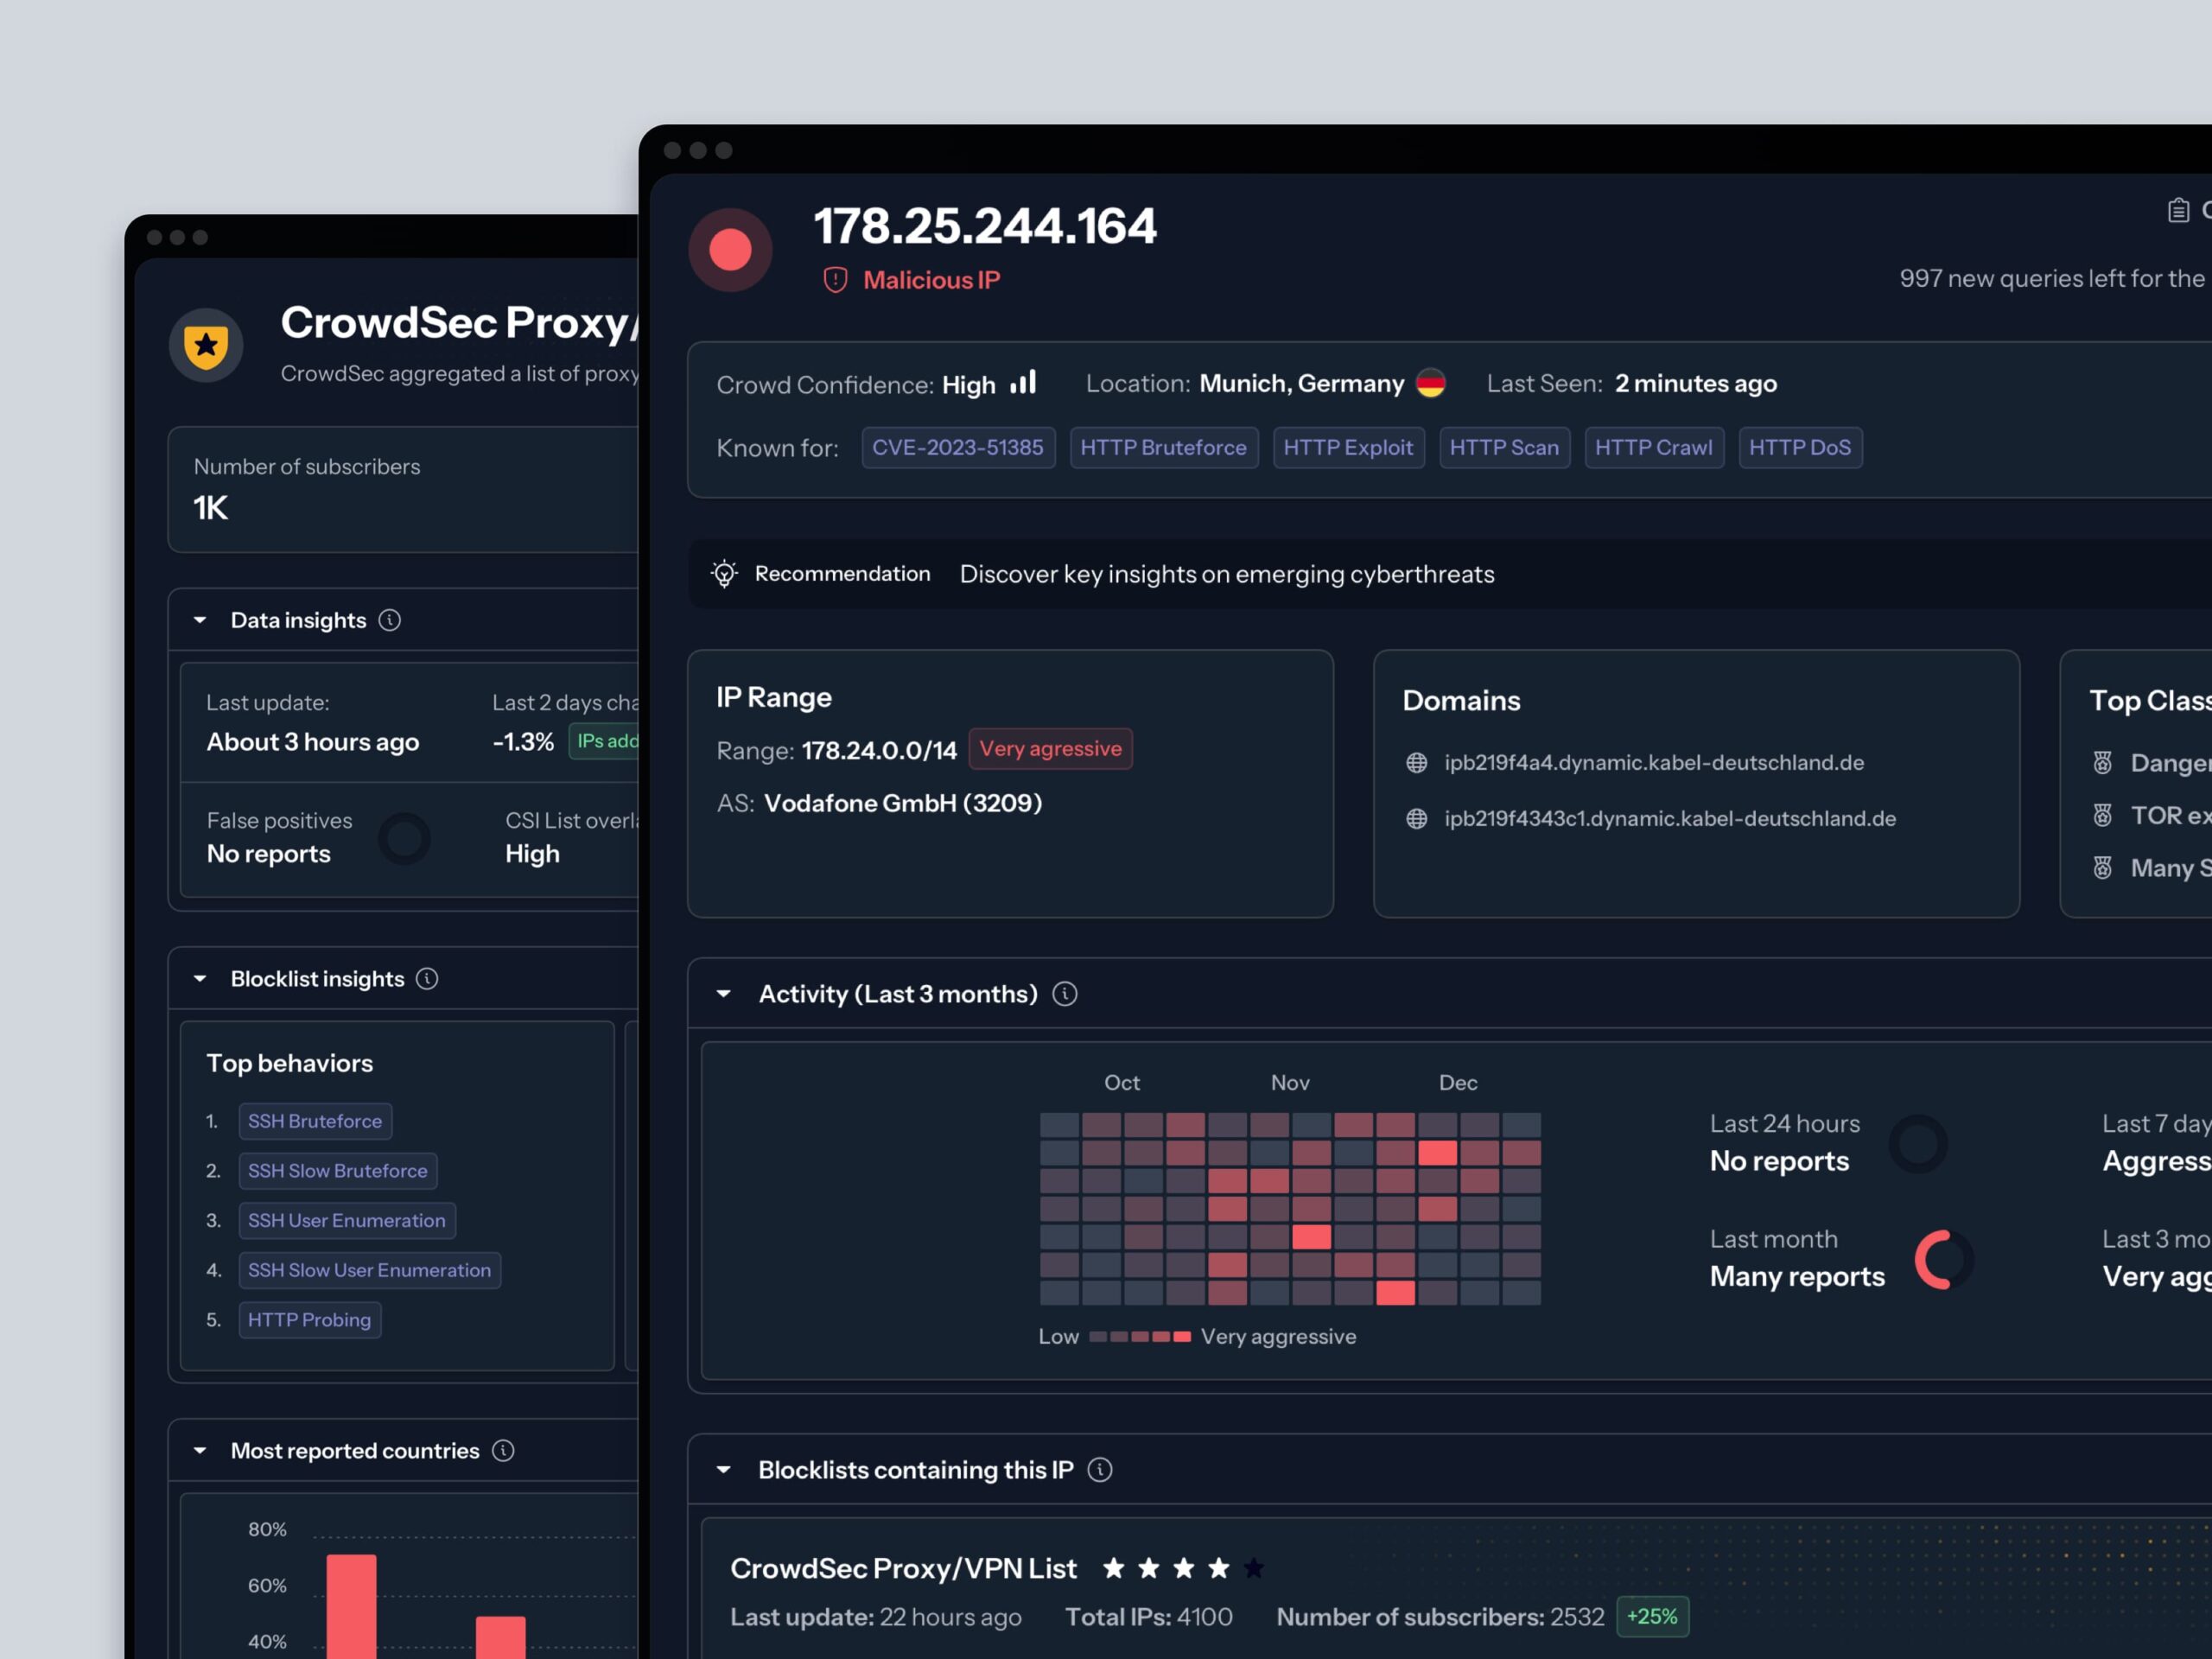
Task: Collapse the Data insights section
Action: [200, 620]
